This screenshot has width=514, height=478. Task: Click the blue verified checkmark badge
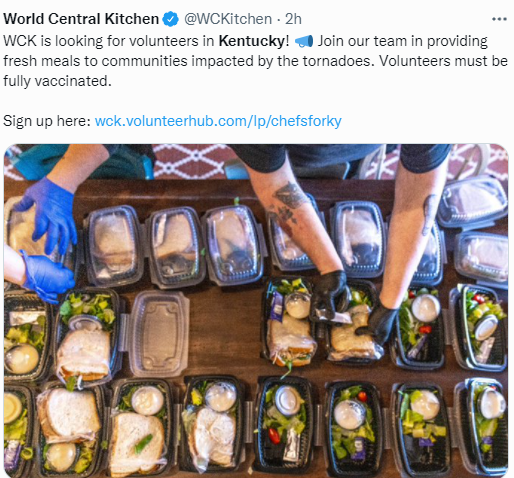coord(170,19)
